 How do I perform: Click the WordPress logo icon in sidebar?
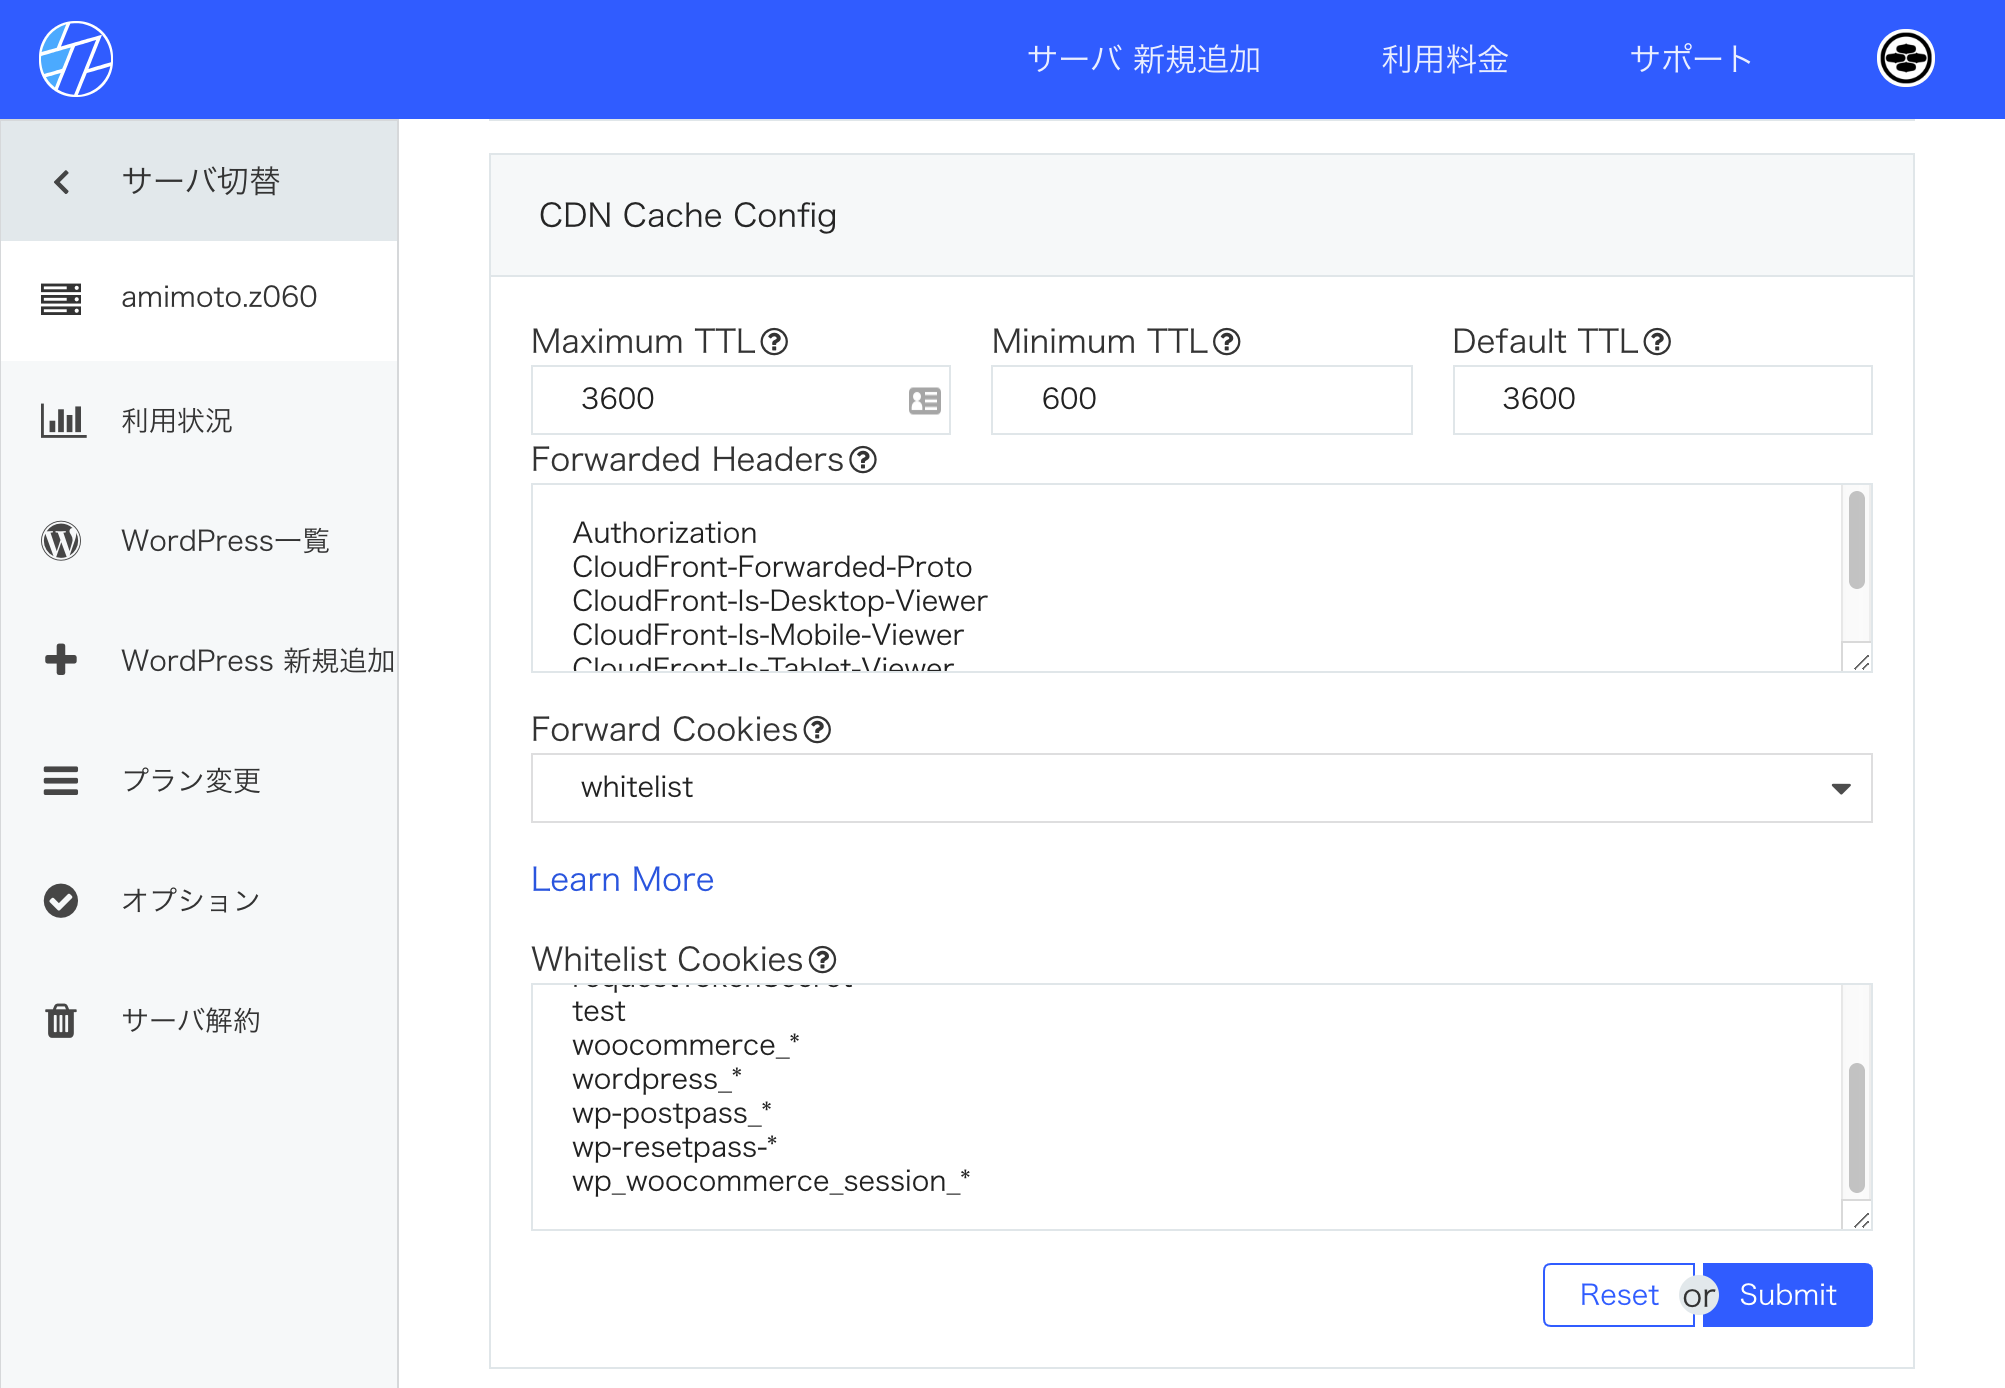61,541
